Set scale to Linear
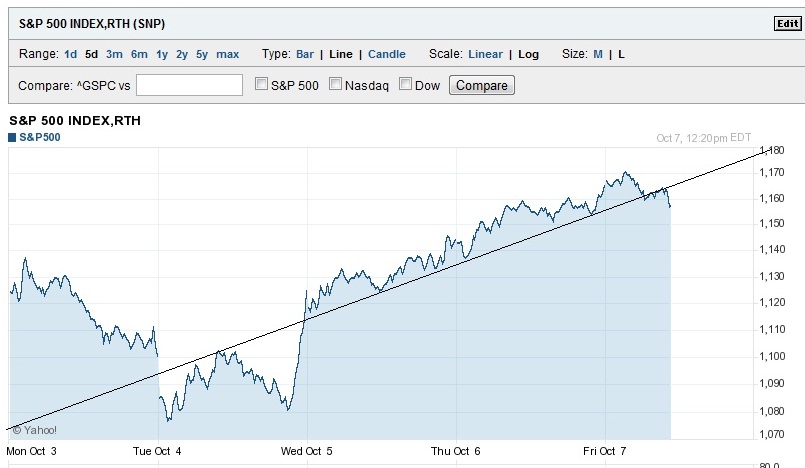The image size is (805, 468). [x=486, y=54]
